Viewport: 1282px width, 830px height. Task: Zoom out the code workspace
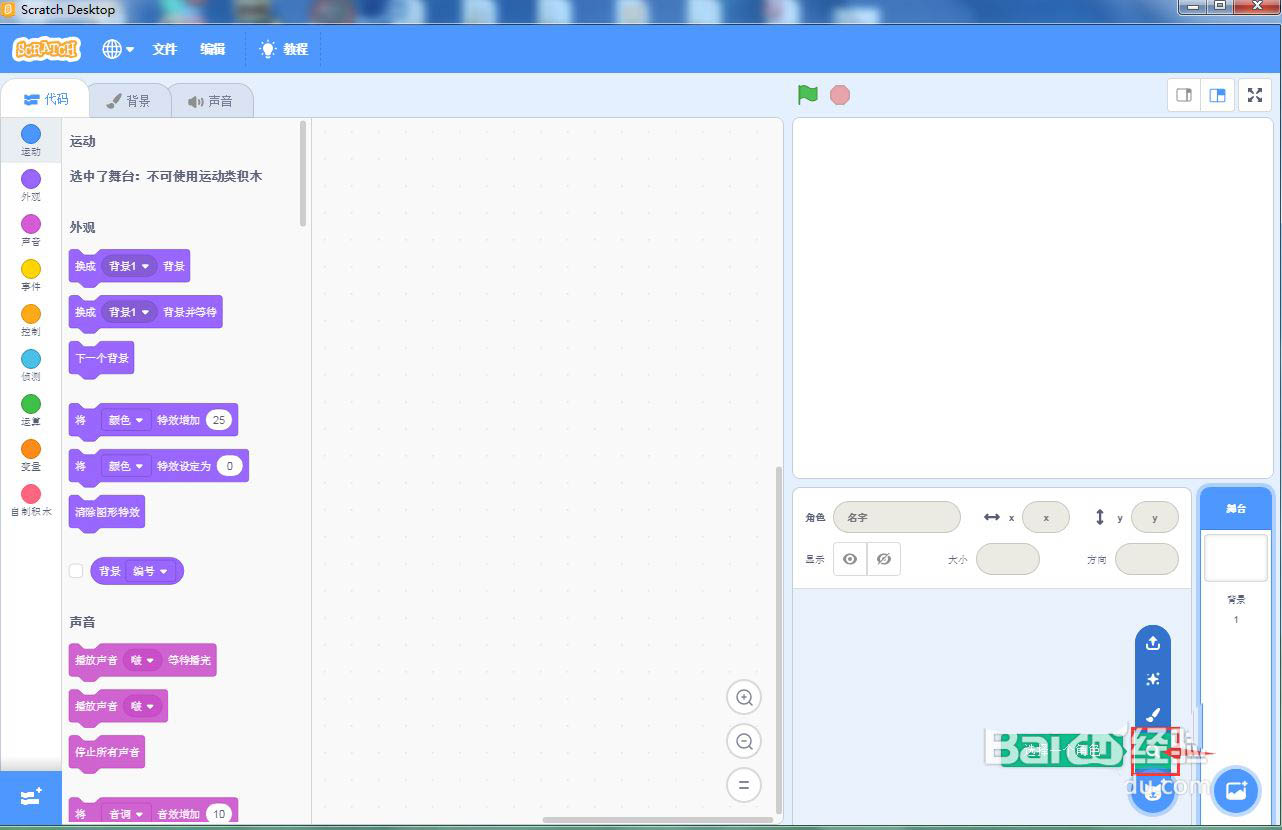[744, 741]
